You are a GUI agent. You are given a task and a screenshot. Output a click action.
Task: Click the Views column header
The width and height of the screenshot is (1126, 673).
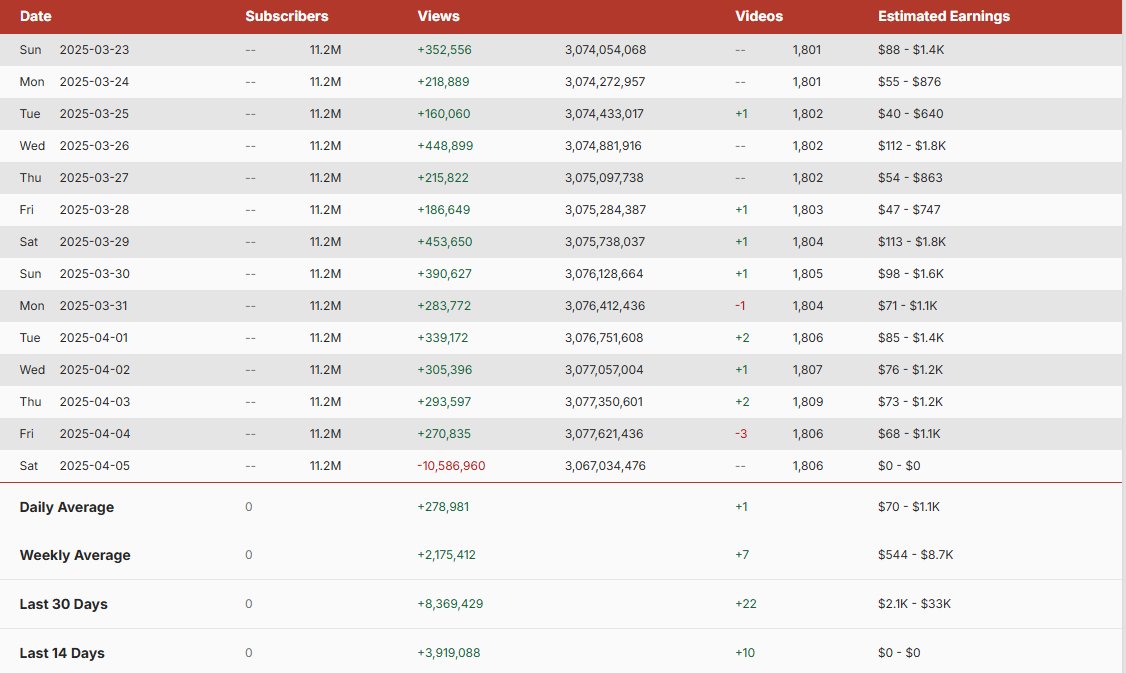[438, 16]
